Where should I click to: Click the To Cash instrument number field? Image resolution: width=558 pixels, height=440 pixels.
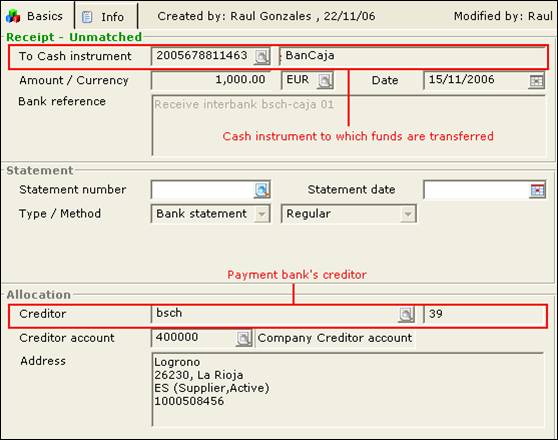203,56
